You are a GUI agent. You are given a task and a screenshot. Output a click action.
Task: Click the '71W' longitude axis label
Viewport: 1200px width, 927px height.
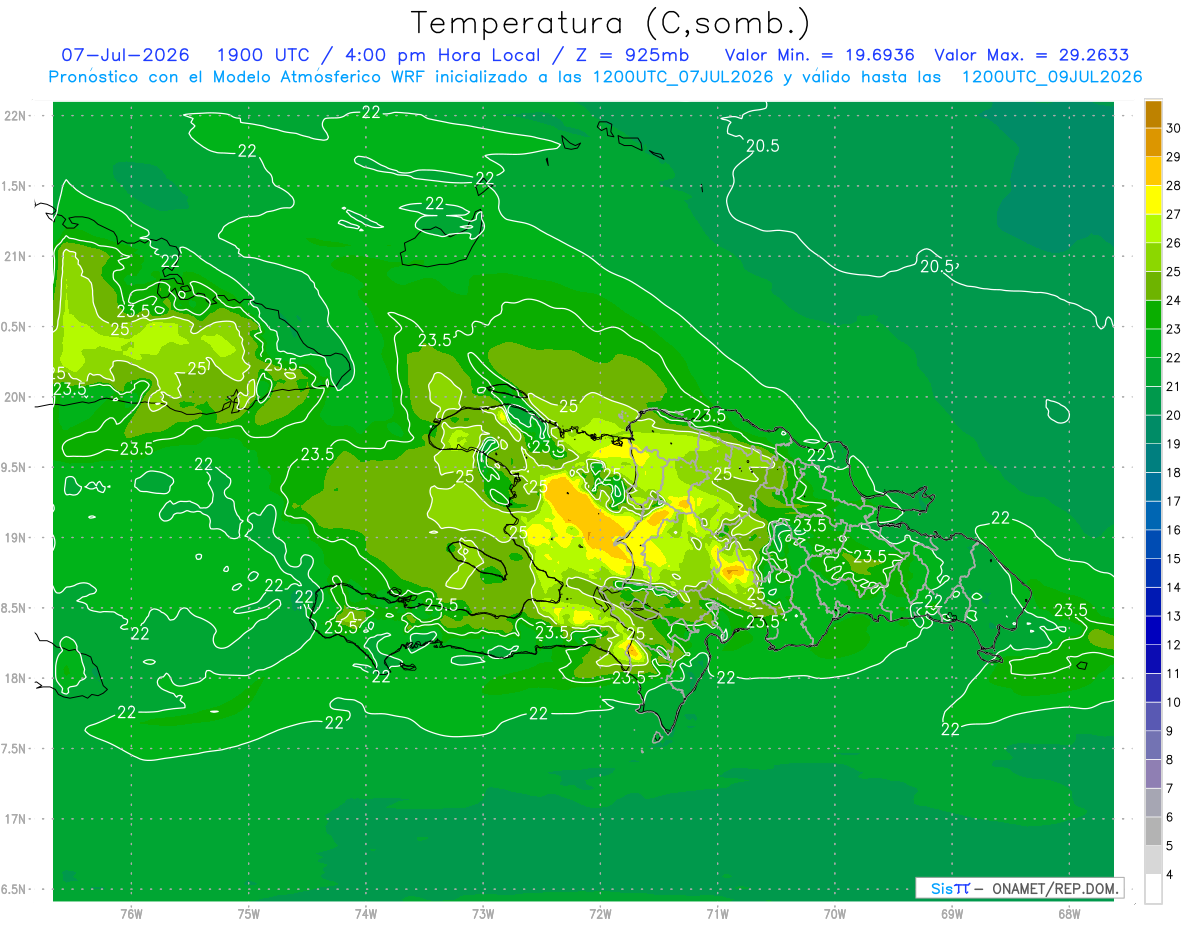717,914
